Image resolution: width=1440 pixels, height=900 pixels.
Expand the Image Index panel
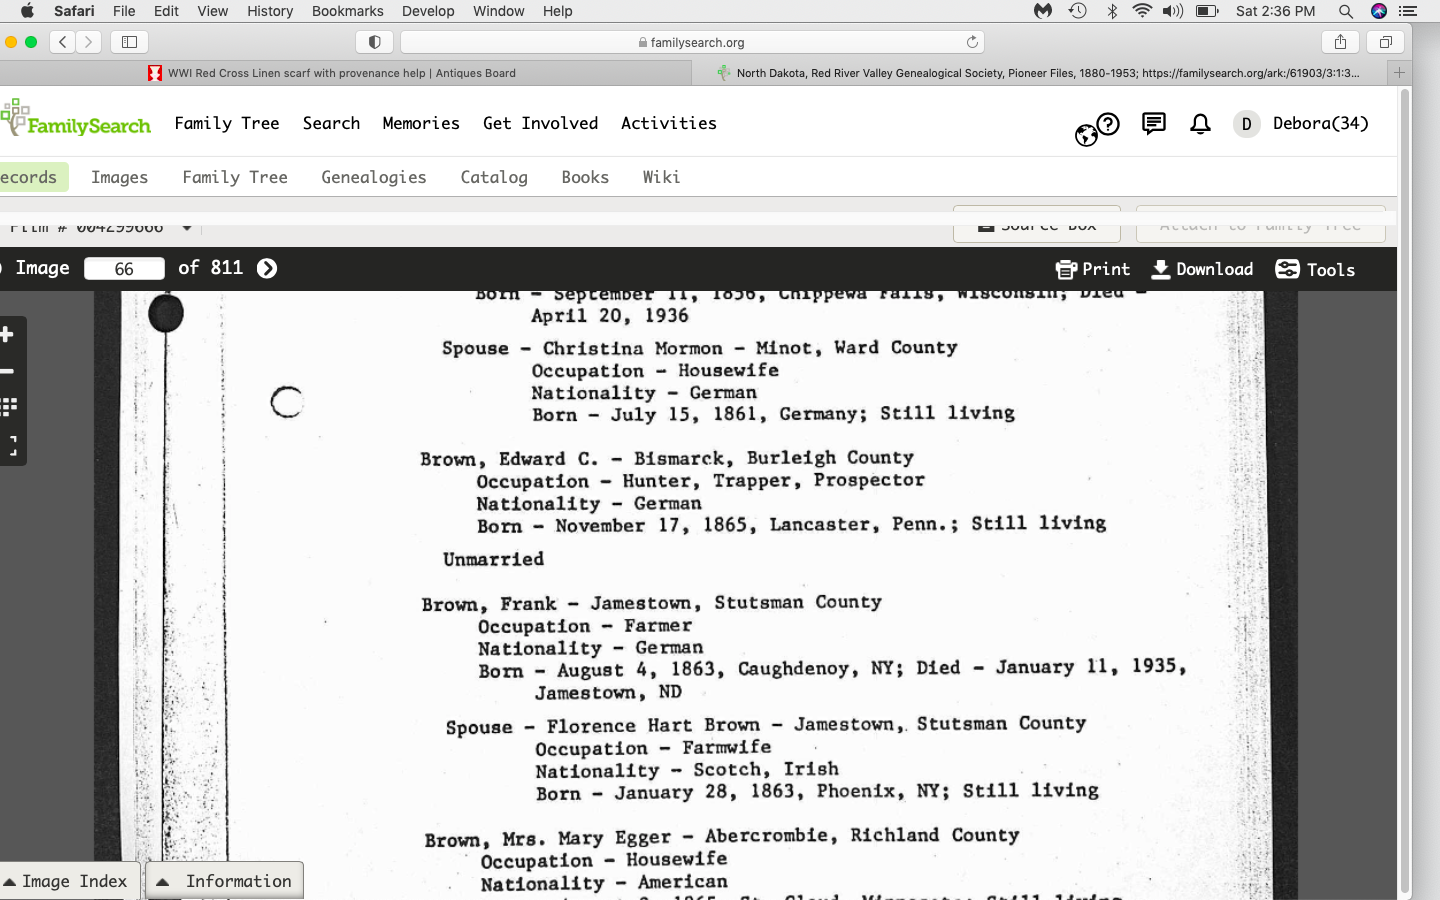point(66,881)
